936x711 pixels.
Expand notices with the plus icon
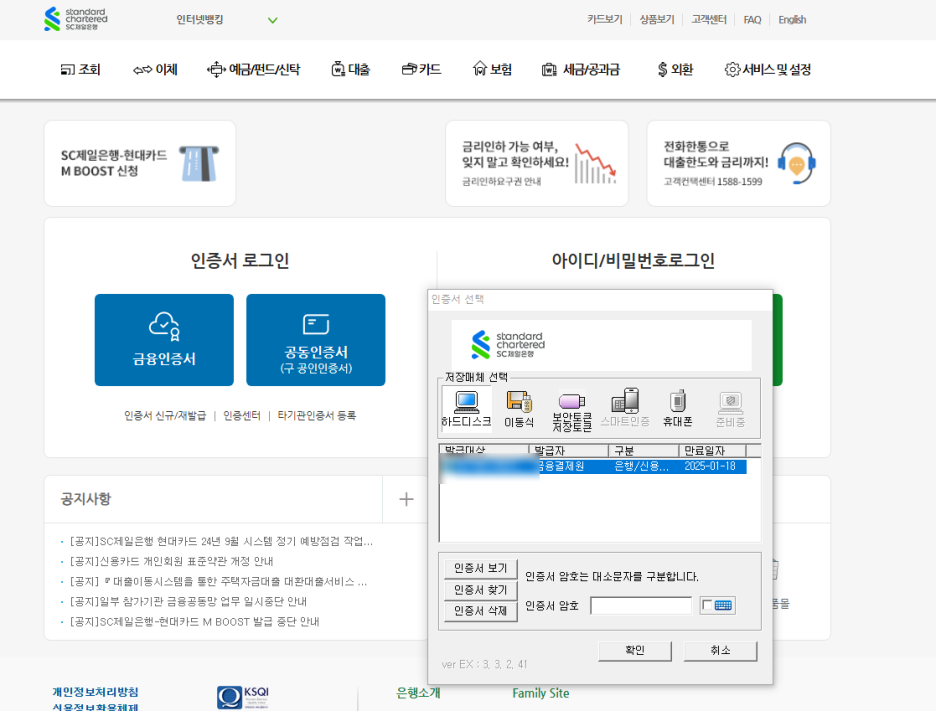pos(406,499)
